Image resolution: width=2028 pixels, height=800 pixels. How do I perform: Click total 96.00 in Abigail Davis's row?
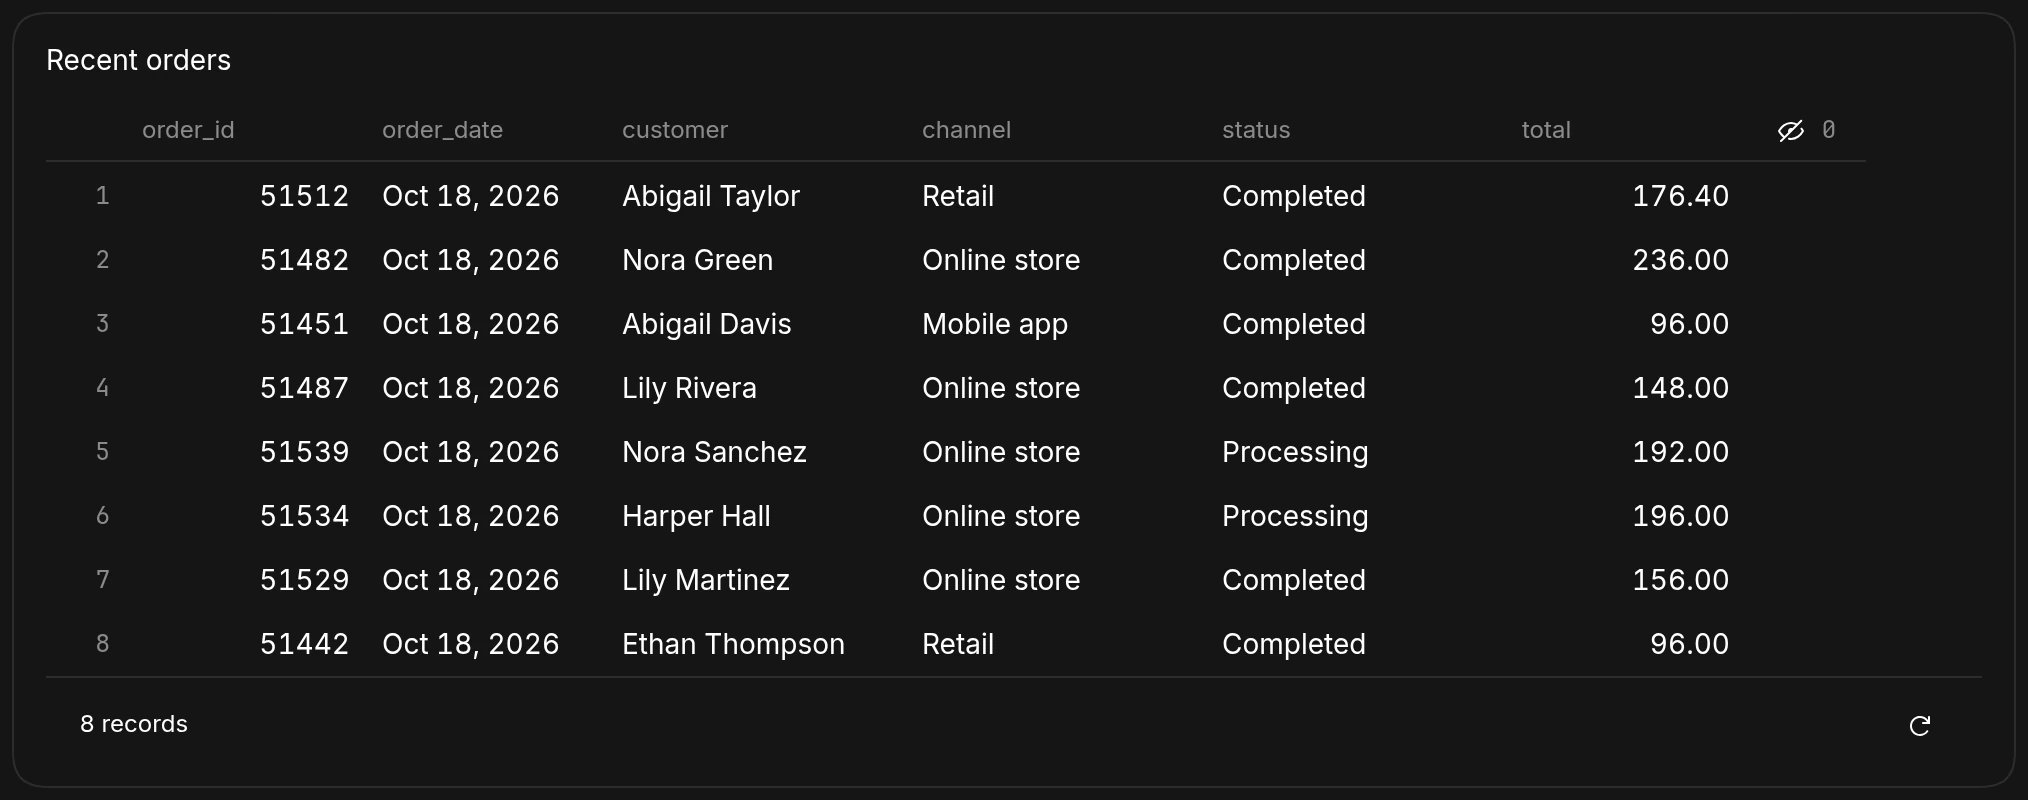[x=1689, y=324]
